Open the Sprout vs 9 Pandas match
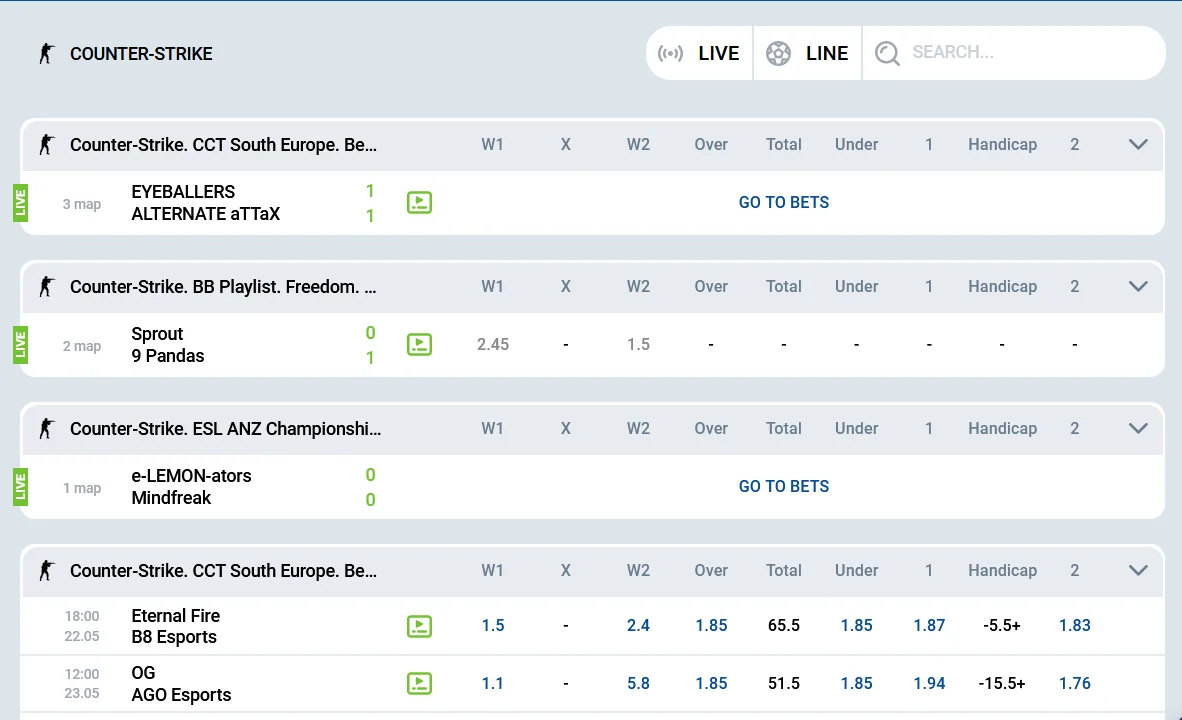 coord(167,345)
